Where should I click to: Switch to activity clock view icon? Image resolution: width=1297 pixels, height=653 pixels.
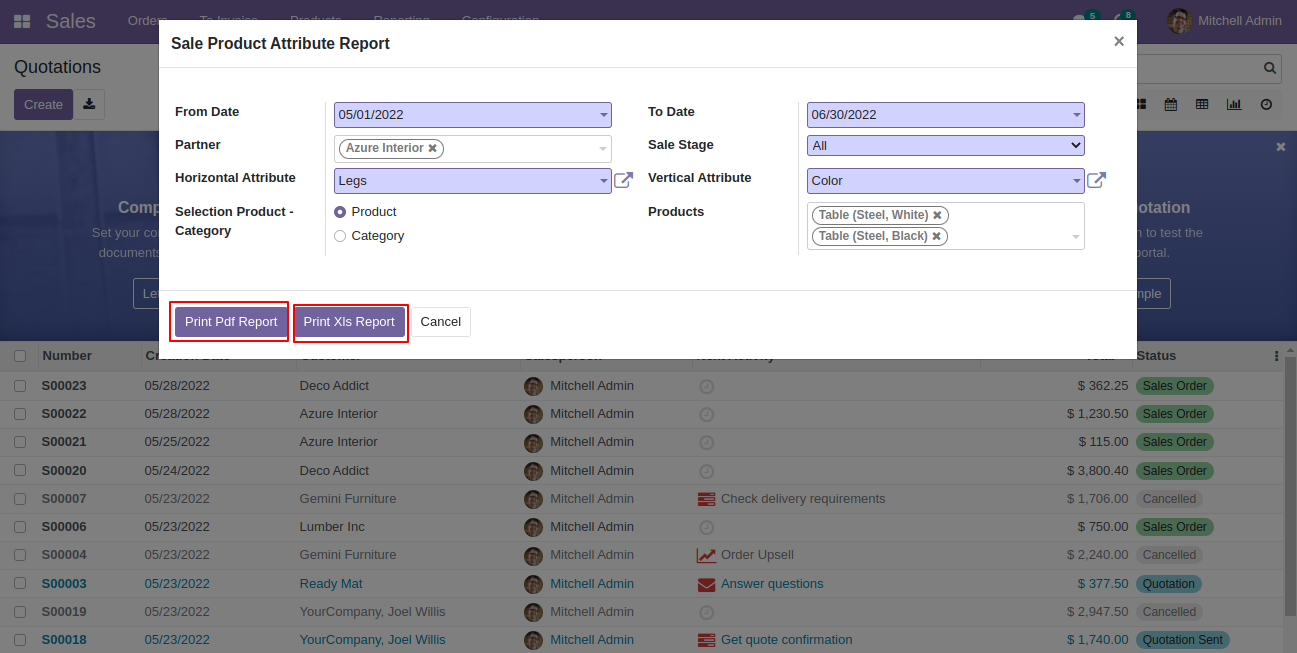tap(1266, 104)
